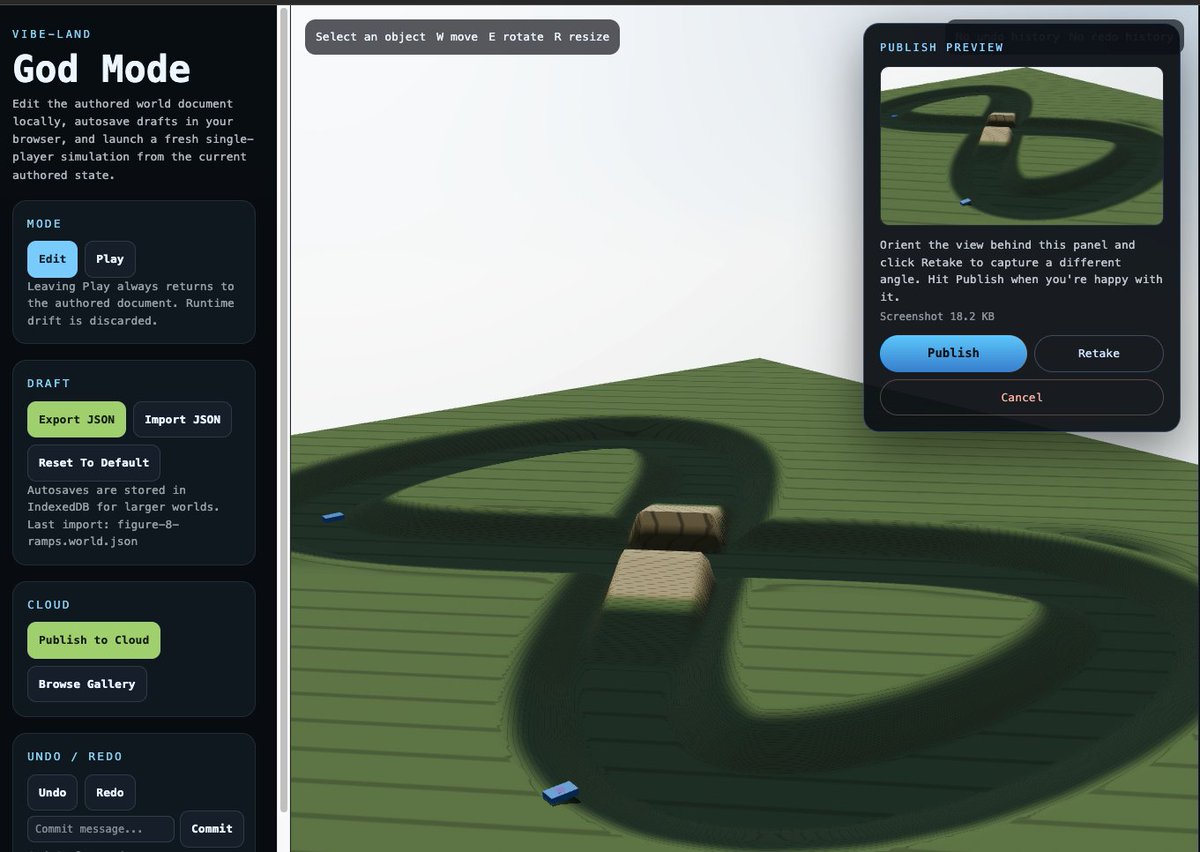The width and height of the screenshot is (1200, 852).
Task: Switch to Play mode
Action: [110, 259]
